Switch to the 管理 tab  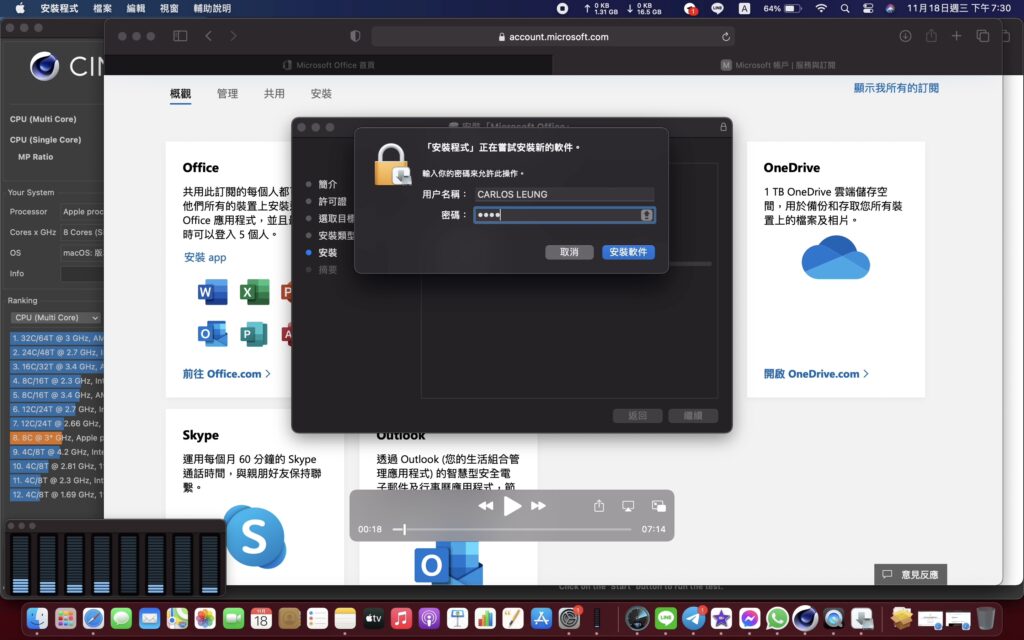[227, 93]
